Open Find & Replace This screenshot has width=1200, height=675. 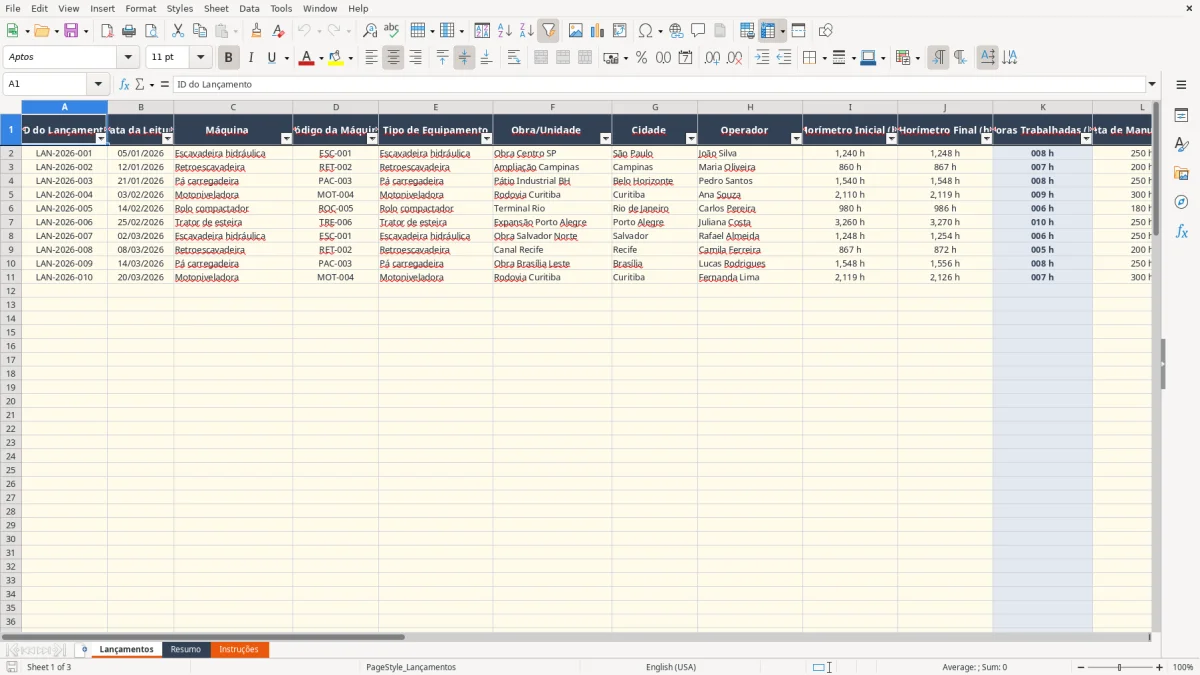click(370, 31)
